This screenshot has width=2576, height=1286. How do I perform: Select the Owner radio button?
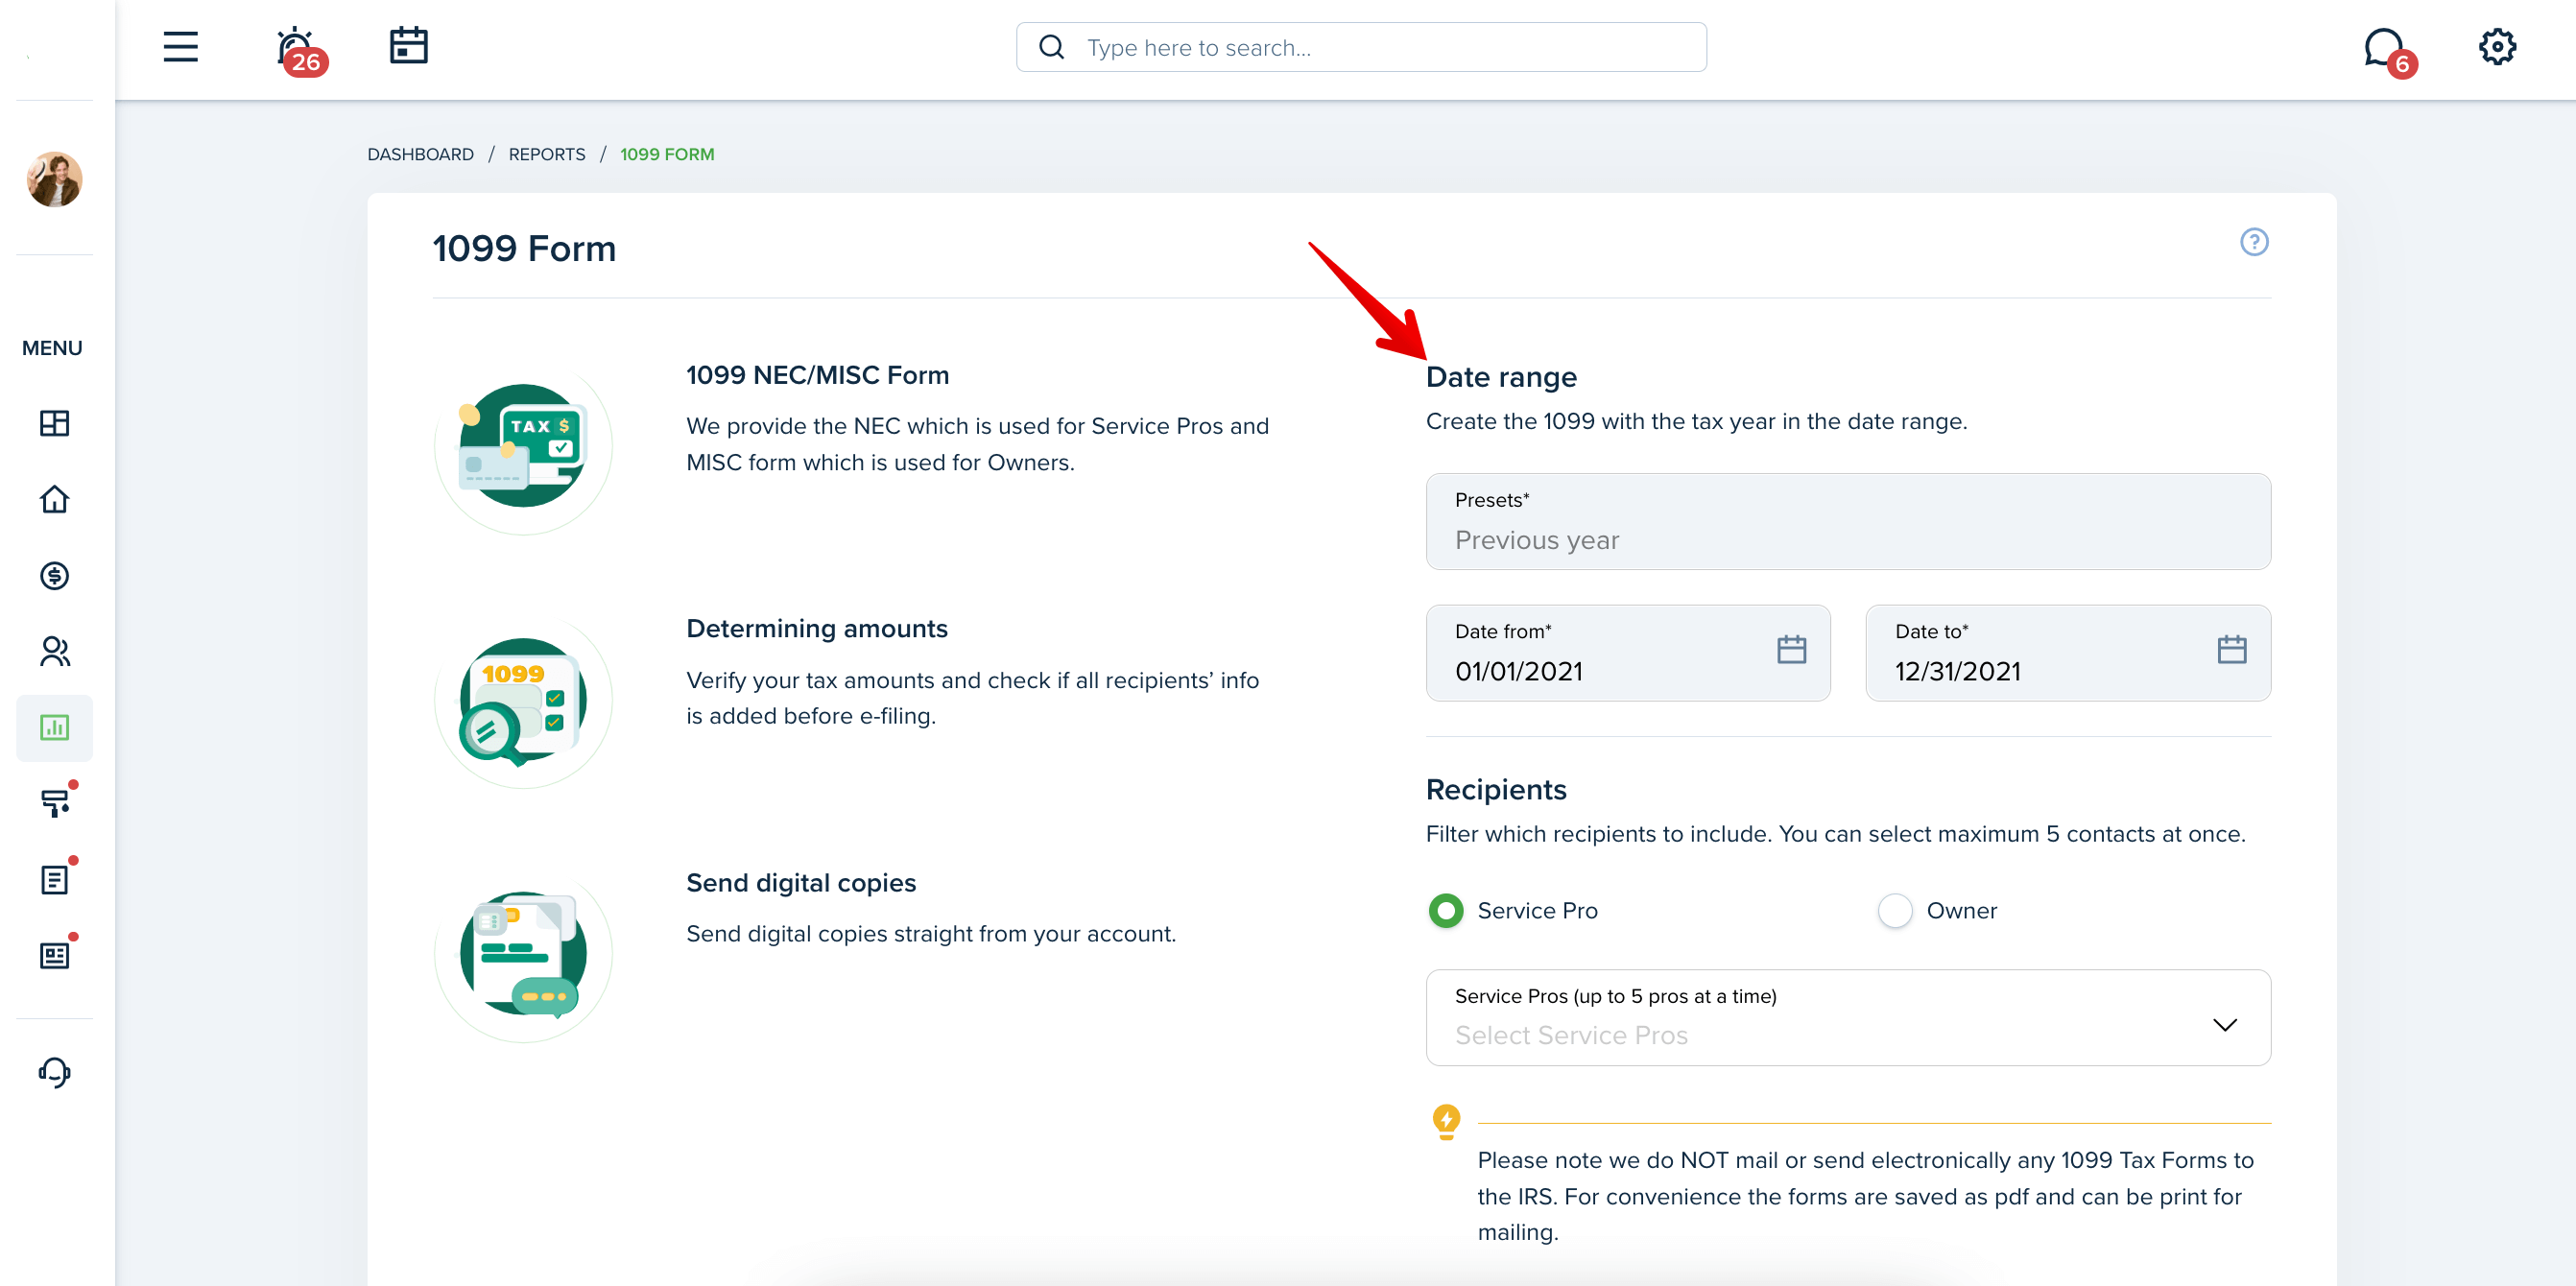click(x=1894, y=910)
